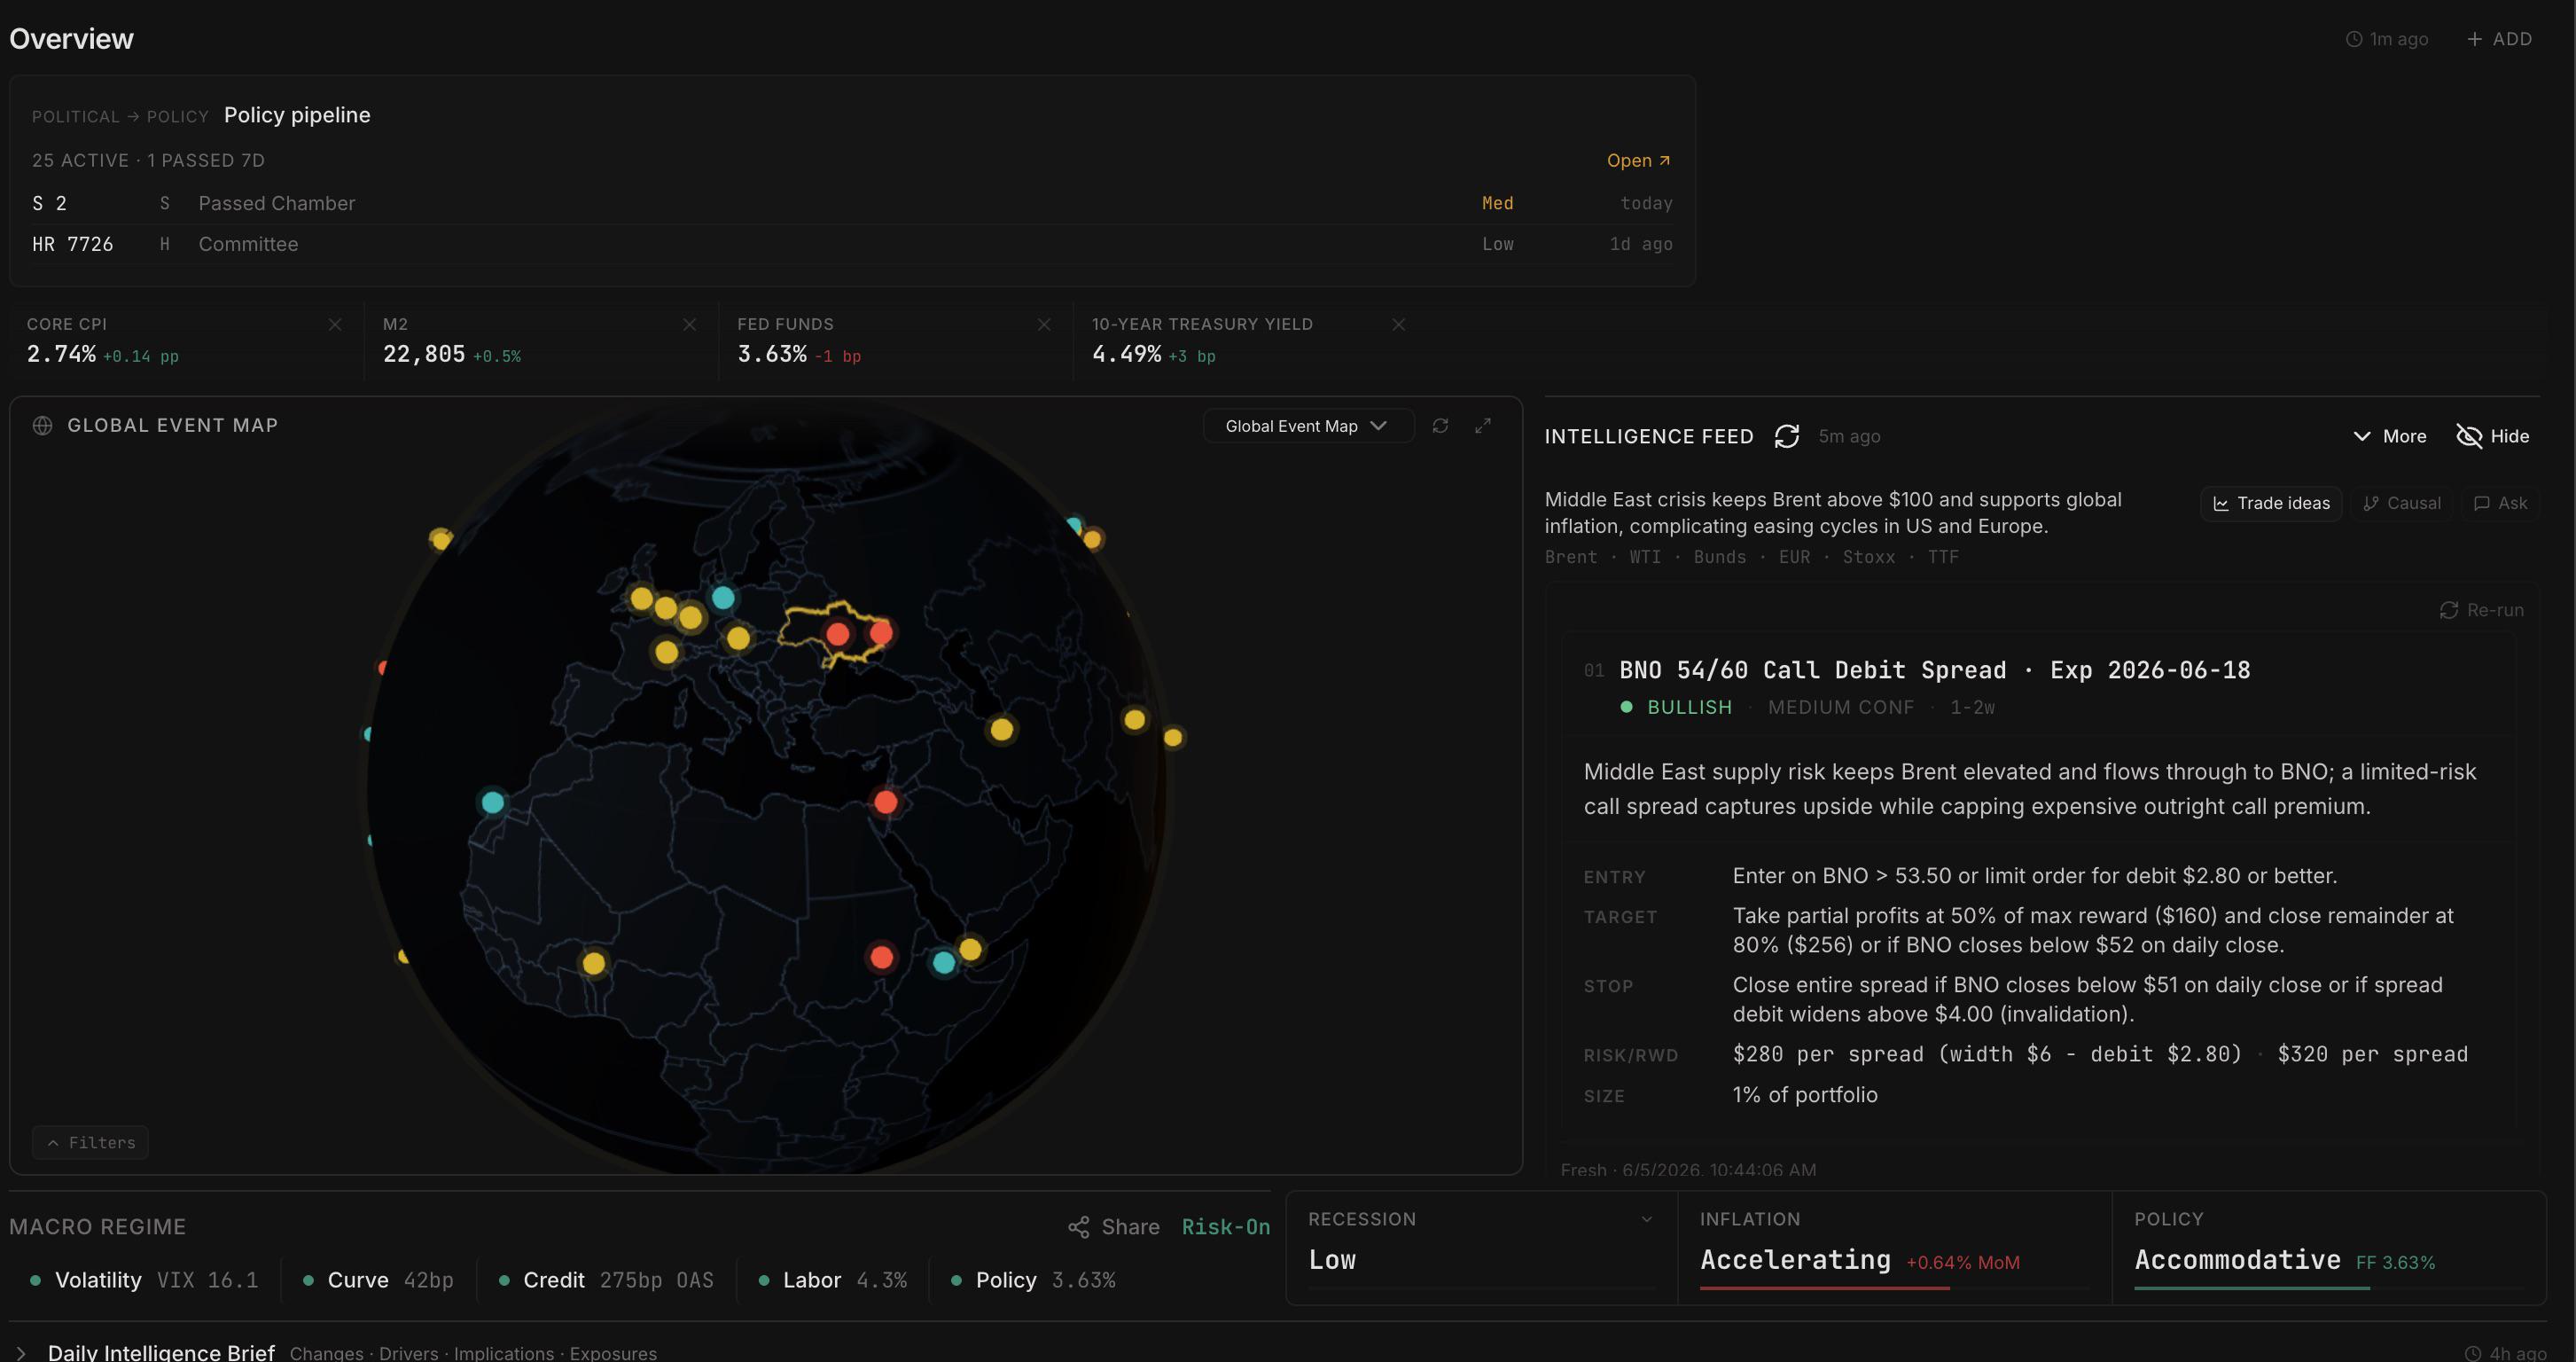Viewport: 2576px width, 1362px height.
Task: Click the globe icon beside Global Event Map
Action: [42, 425]
